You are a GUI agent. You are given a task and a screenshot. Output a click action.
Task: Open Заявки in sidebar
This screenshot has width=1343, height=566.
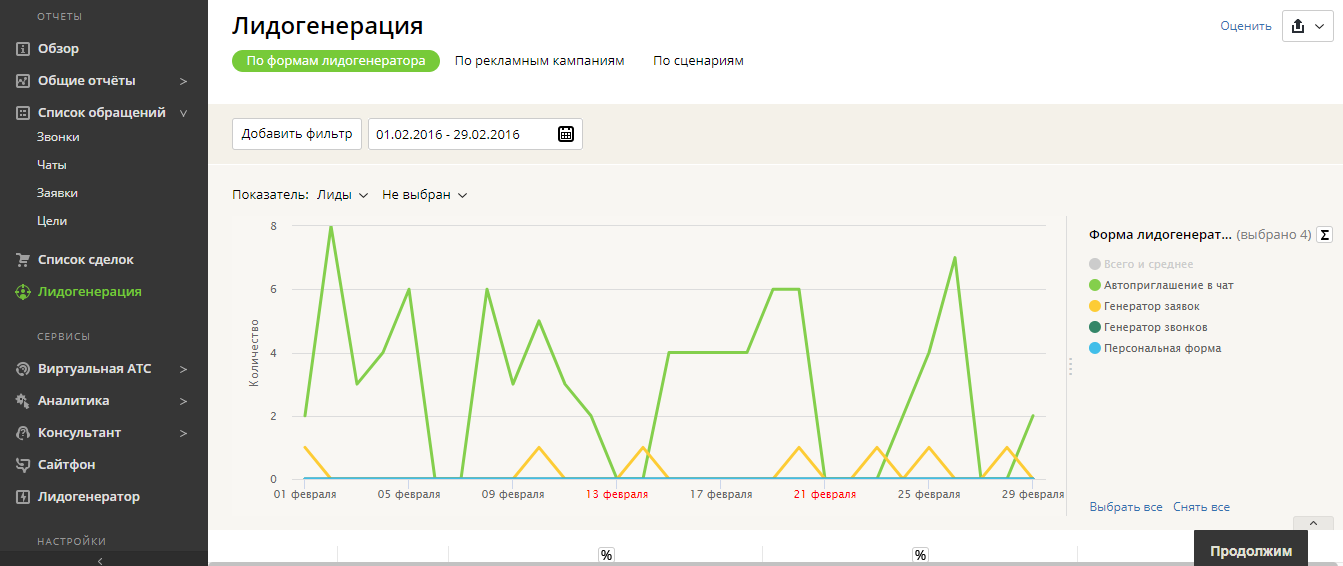click(x=57, y=193)
